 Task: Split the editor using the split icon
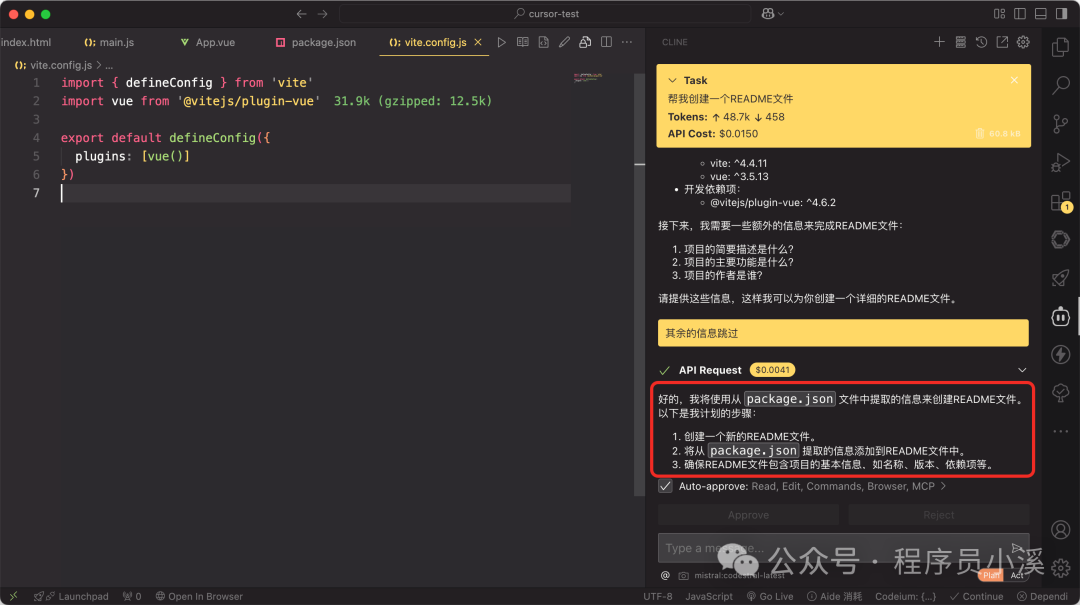pyautogui.click(x=606, y=42)
